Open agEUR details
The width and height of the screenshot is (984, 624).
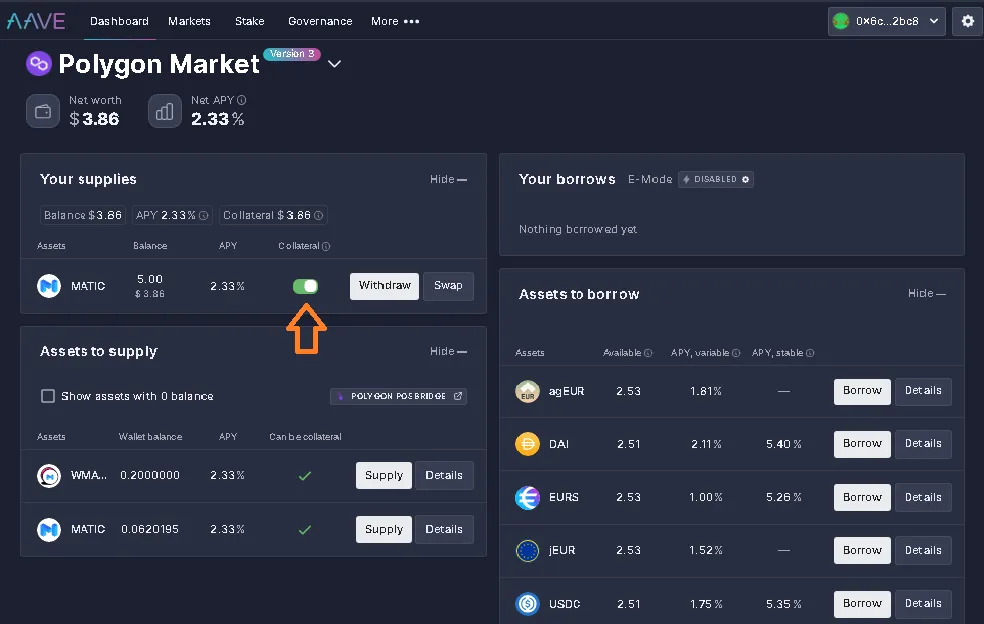coord(923,391)
